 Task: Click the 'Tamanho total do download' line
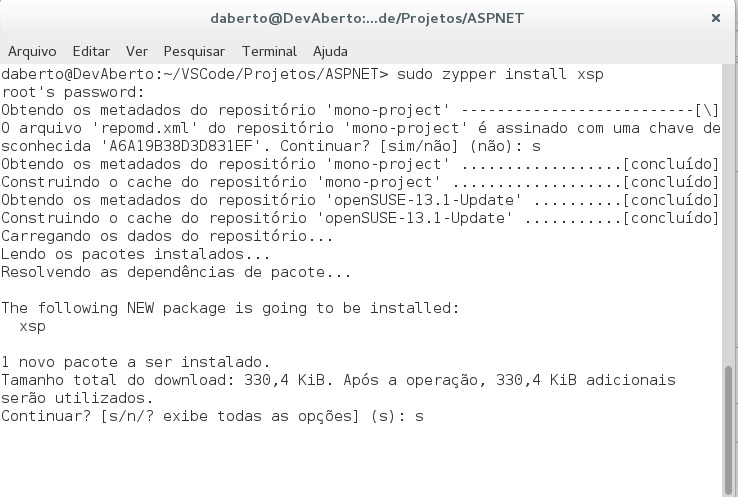point(338,380)
